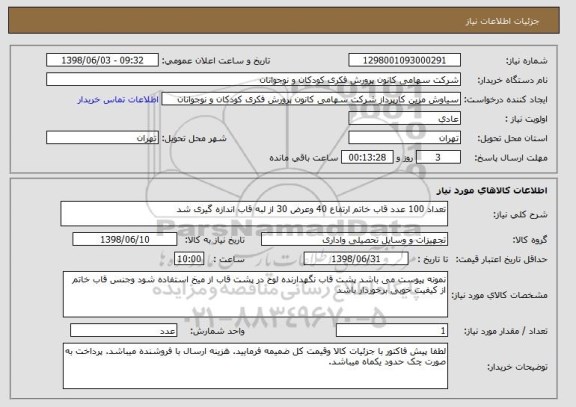Click the شرح کلی نیاز label
Screen dimensions: 576x407
[x=520, y=215]
